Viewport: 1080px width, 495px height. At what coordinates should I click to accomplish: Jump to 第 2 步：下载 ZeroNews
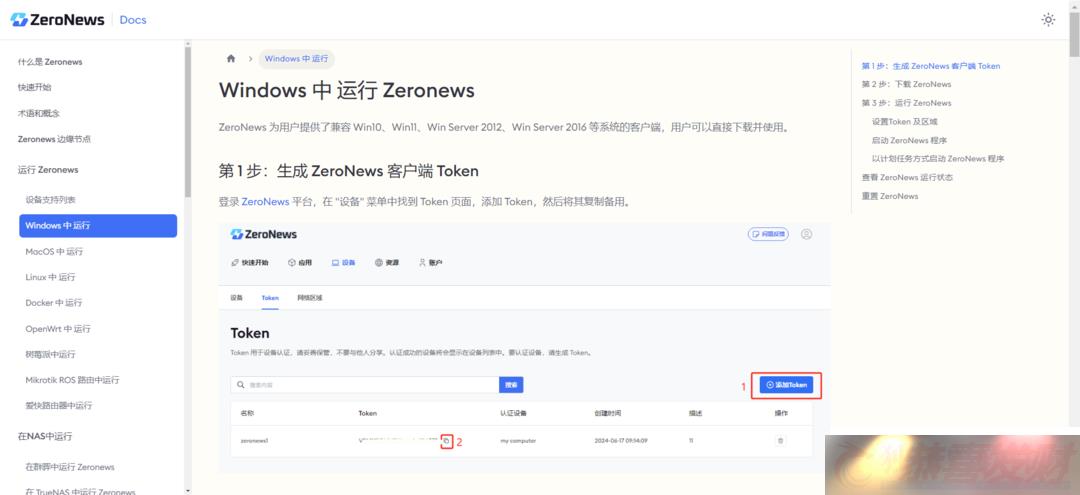point(906,84)
